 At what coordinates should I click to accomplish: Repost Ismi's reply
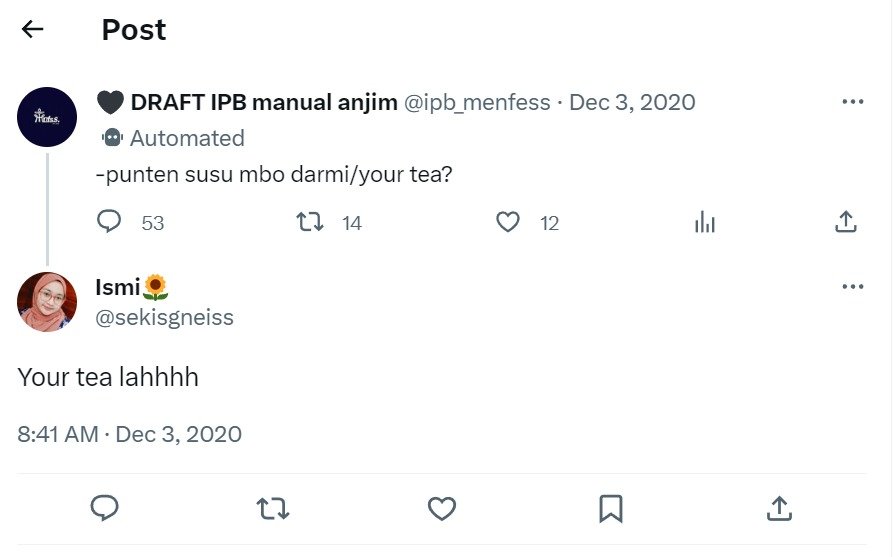[273, 509]
